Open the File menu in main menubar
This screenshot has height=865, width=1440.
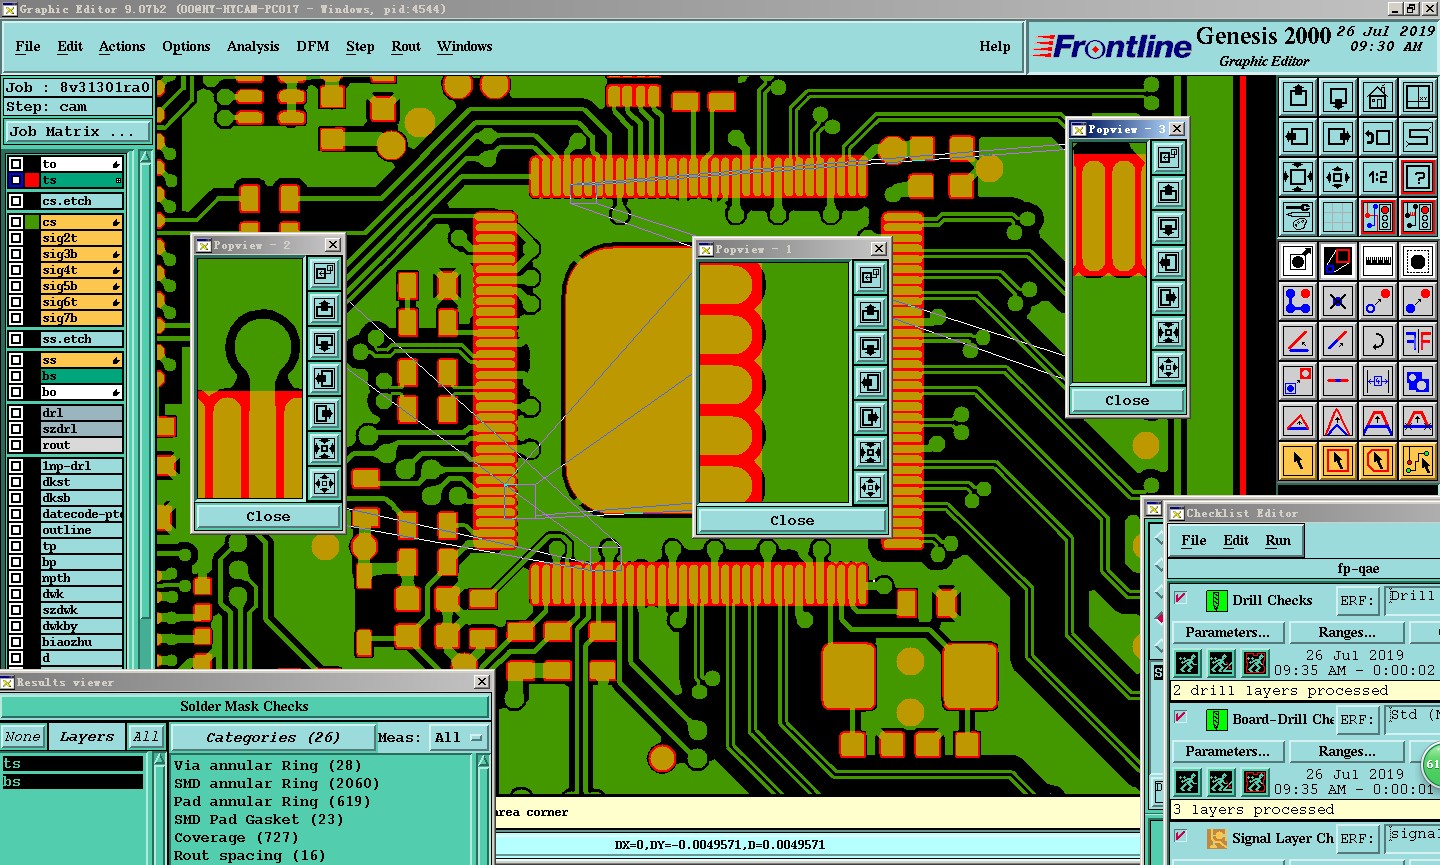point(28,47)
